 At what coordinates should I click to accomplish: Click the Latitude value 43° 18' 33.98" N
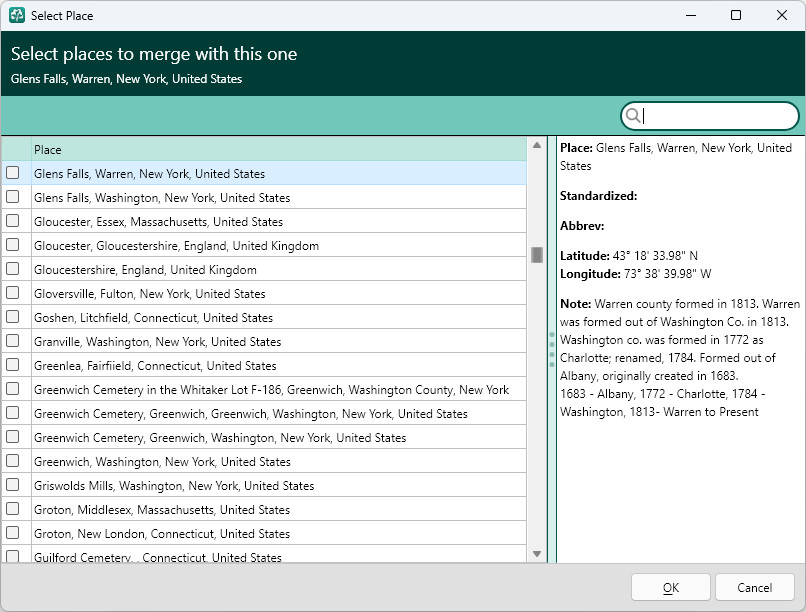(x=655, y=255)
